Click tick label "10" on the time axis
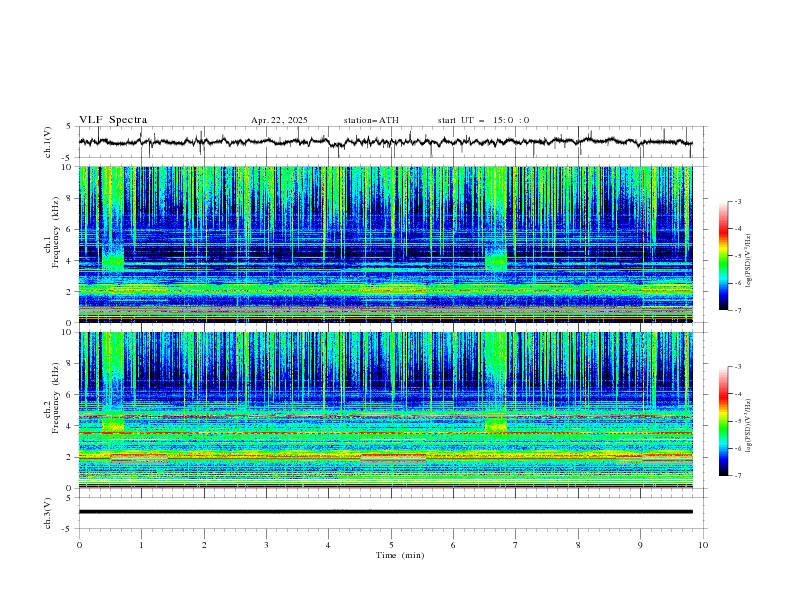 click(703, 545)
